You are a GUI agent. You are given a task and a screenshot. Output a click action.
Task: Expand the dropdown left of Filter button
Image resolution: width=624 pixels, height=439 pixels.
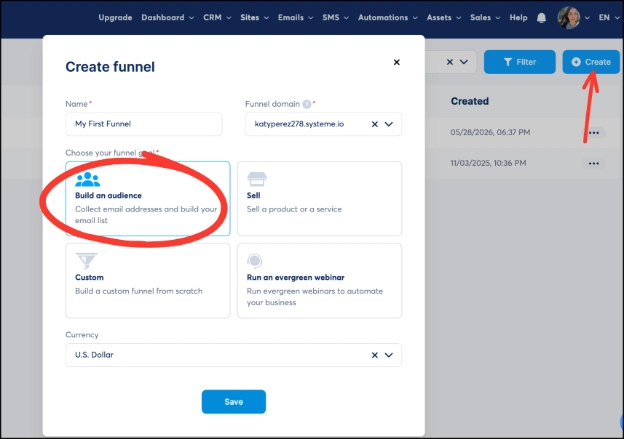click(x=464, y=62)
